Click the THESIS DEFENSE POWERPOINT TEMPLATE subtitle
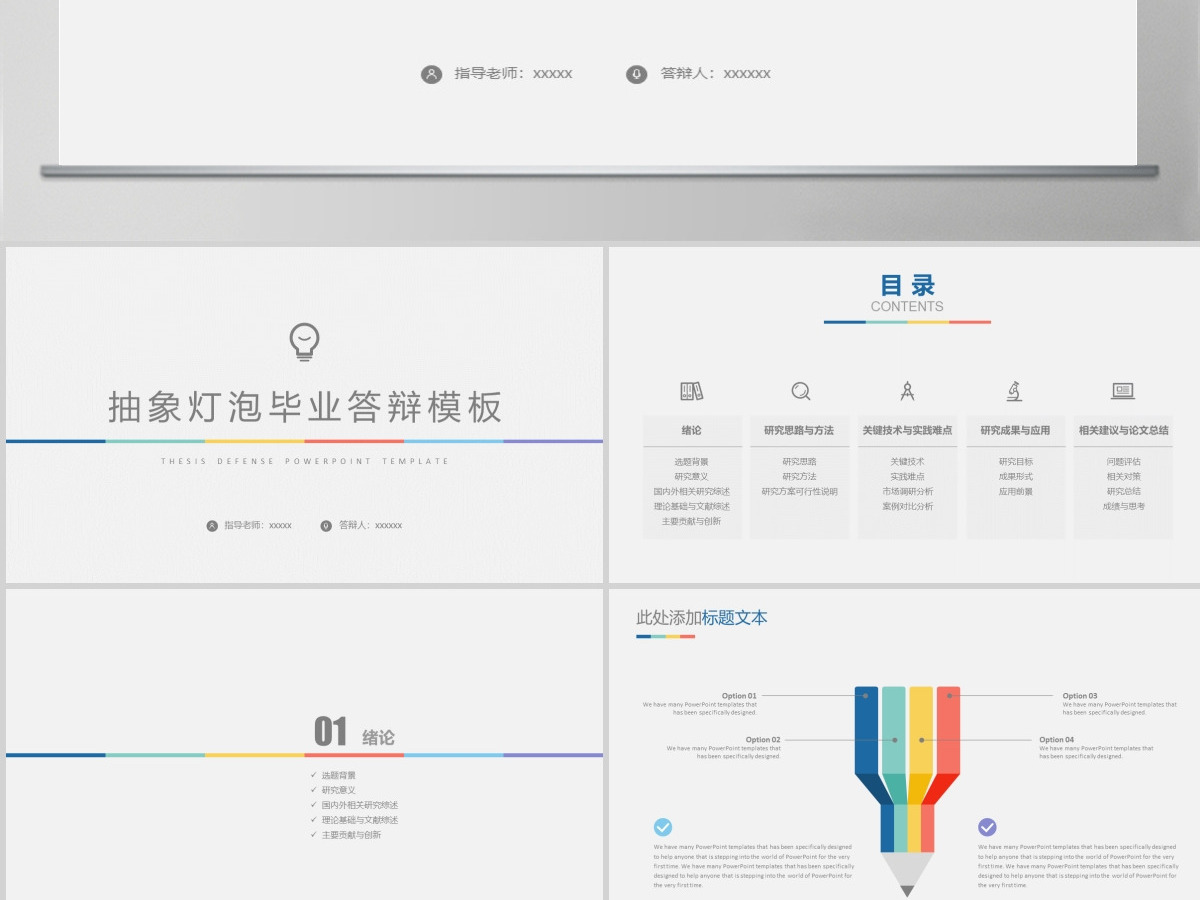Viewport: 1200px width, 900px height. coord(305,462)
